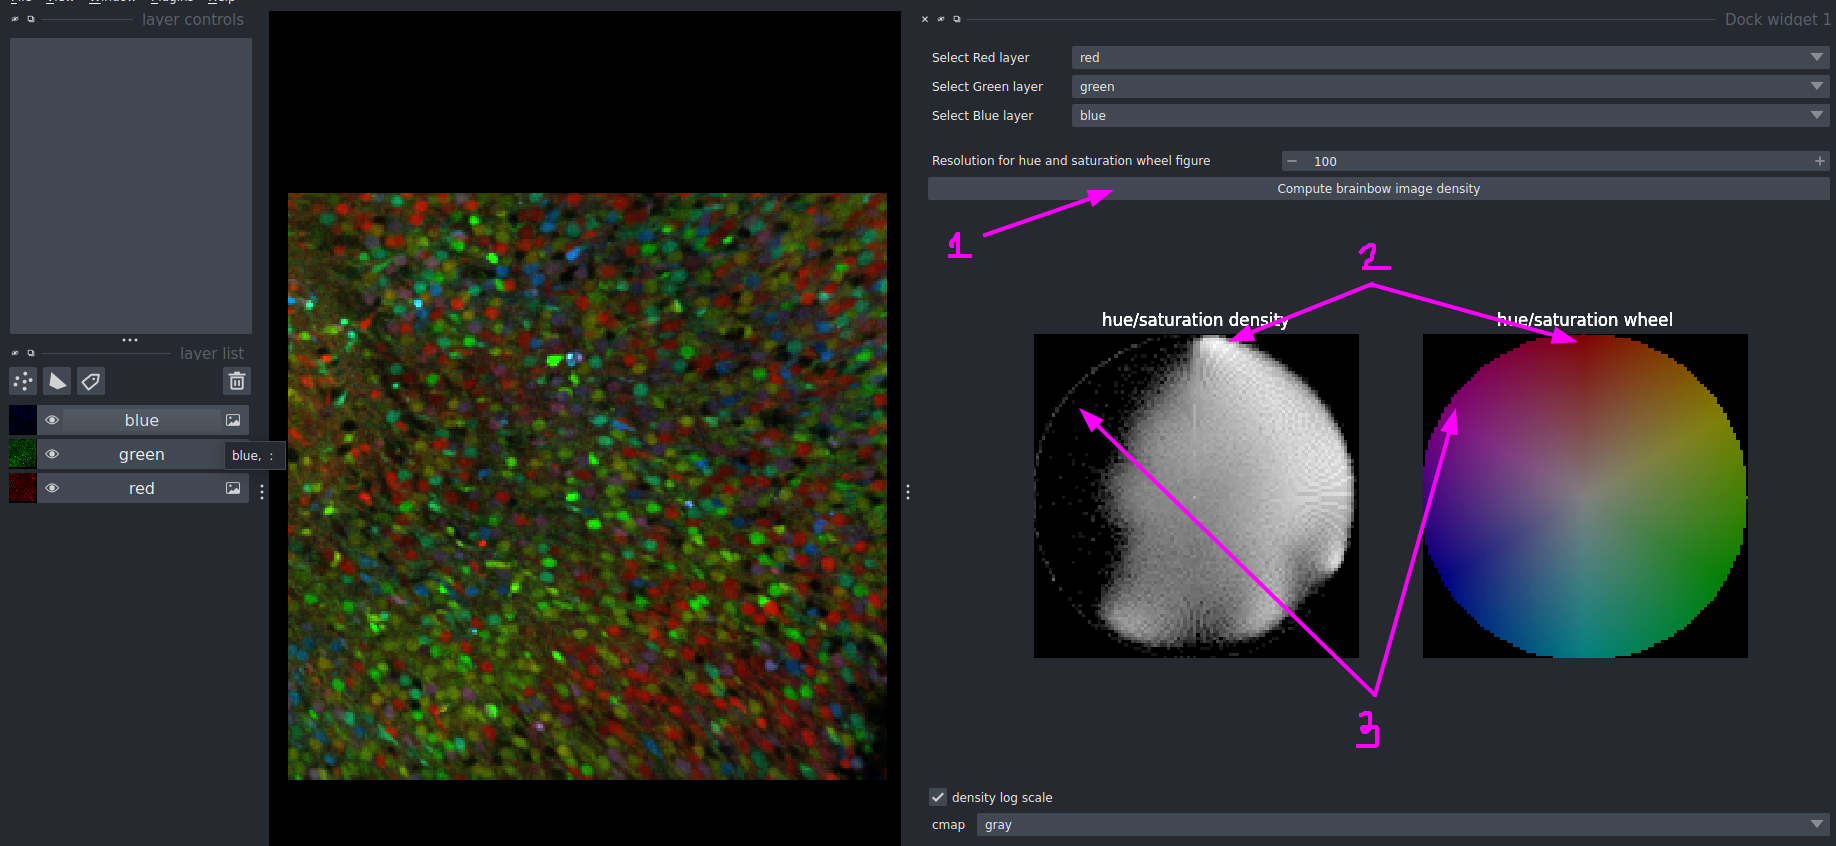Click Compute brainbow image density button
The image size is (1836, 846).
coord(1378,189)
